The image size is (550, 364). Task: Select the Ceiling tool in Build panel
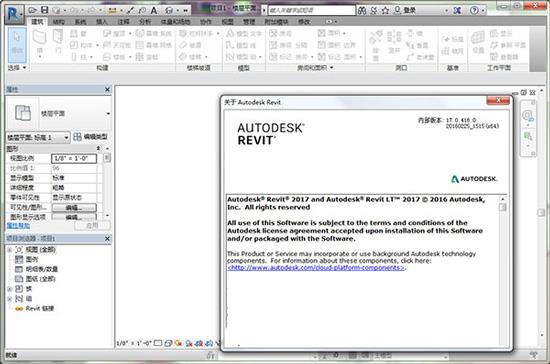click(x=116, y=45)
